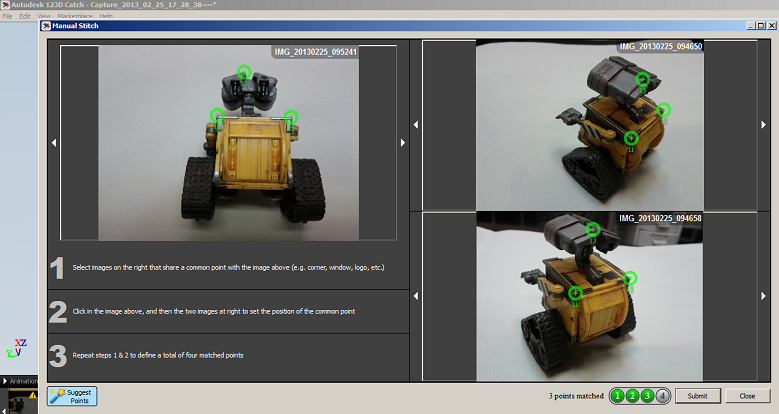Click the IMG_20130225_094658 image label
Screen dimensions: 779x414
660,218
